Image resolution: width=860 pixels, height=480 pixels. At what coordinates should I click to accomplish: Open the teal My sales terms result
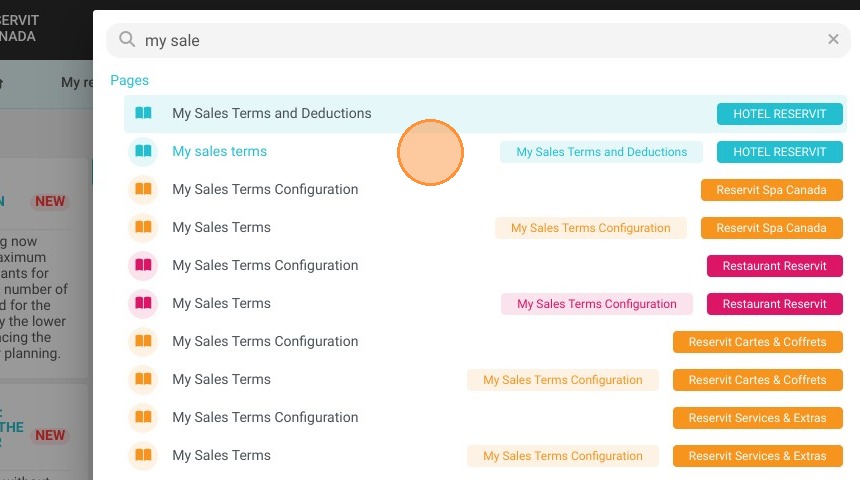[219, 151]
